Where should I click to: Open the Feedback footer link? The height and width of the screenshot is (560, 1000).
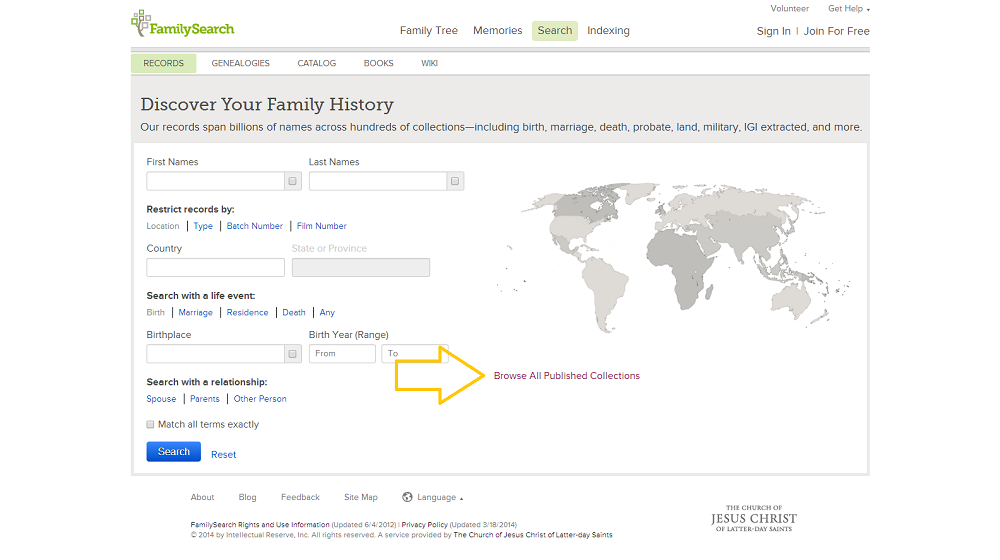pyautogui.click(x=300, y=497)
